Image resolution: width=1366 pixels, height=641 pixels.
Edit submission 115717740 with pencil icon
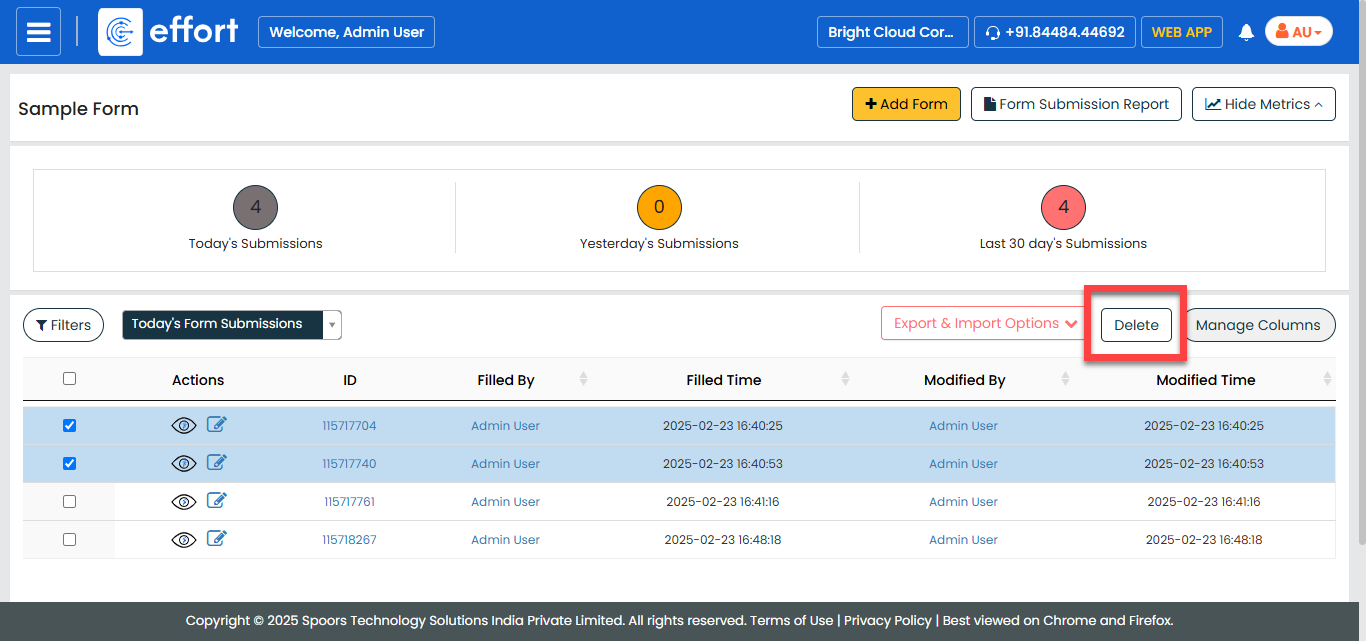(x=217, y=463)
